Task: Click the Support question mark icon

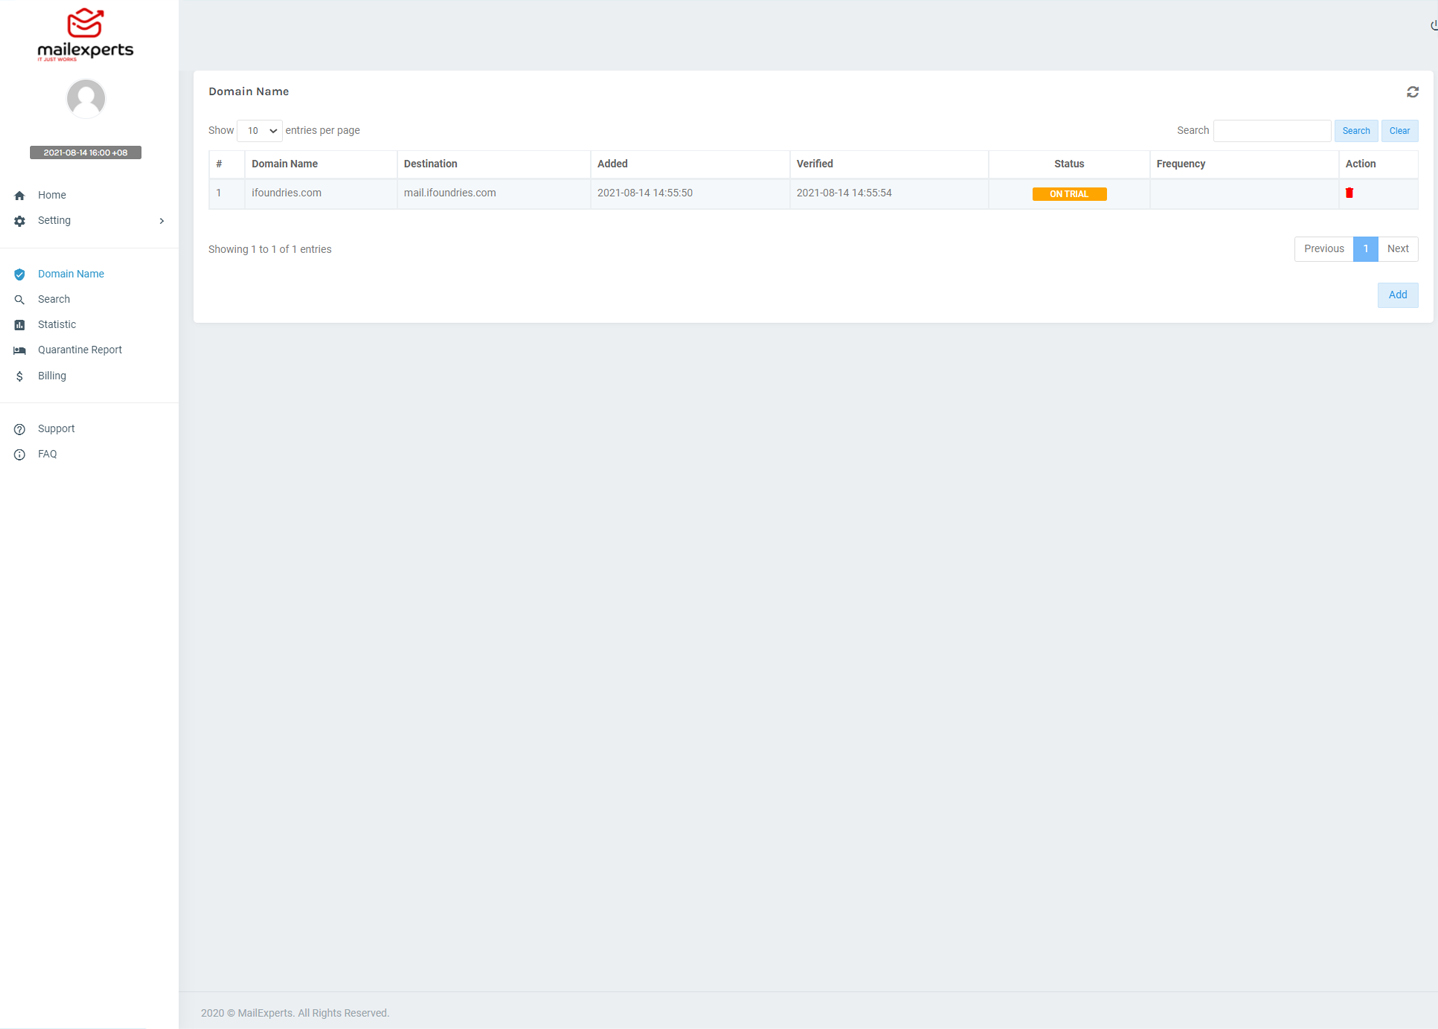Action: click(x=19, y=428)
